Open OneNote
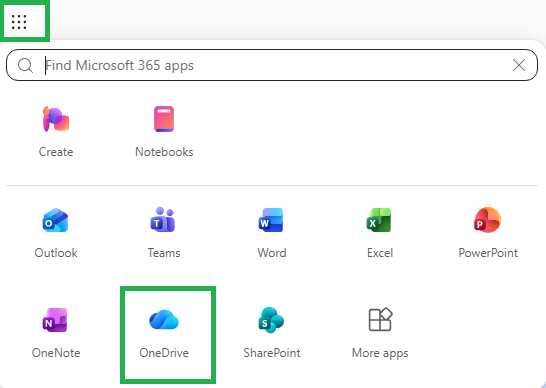546x388 pixels. click(x=56, y=333)
